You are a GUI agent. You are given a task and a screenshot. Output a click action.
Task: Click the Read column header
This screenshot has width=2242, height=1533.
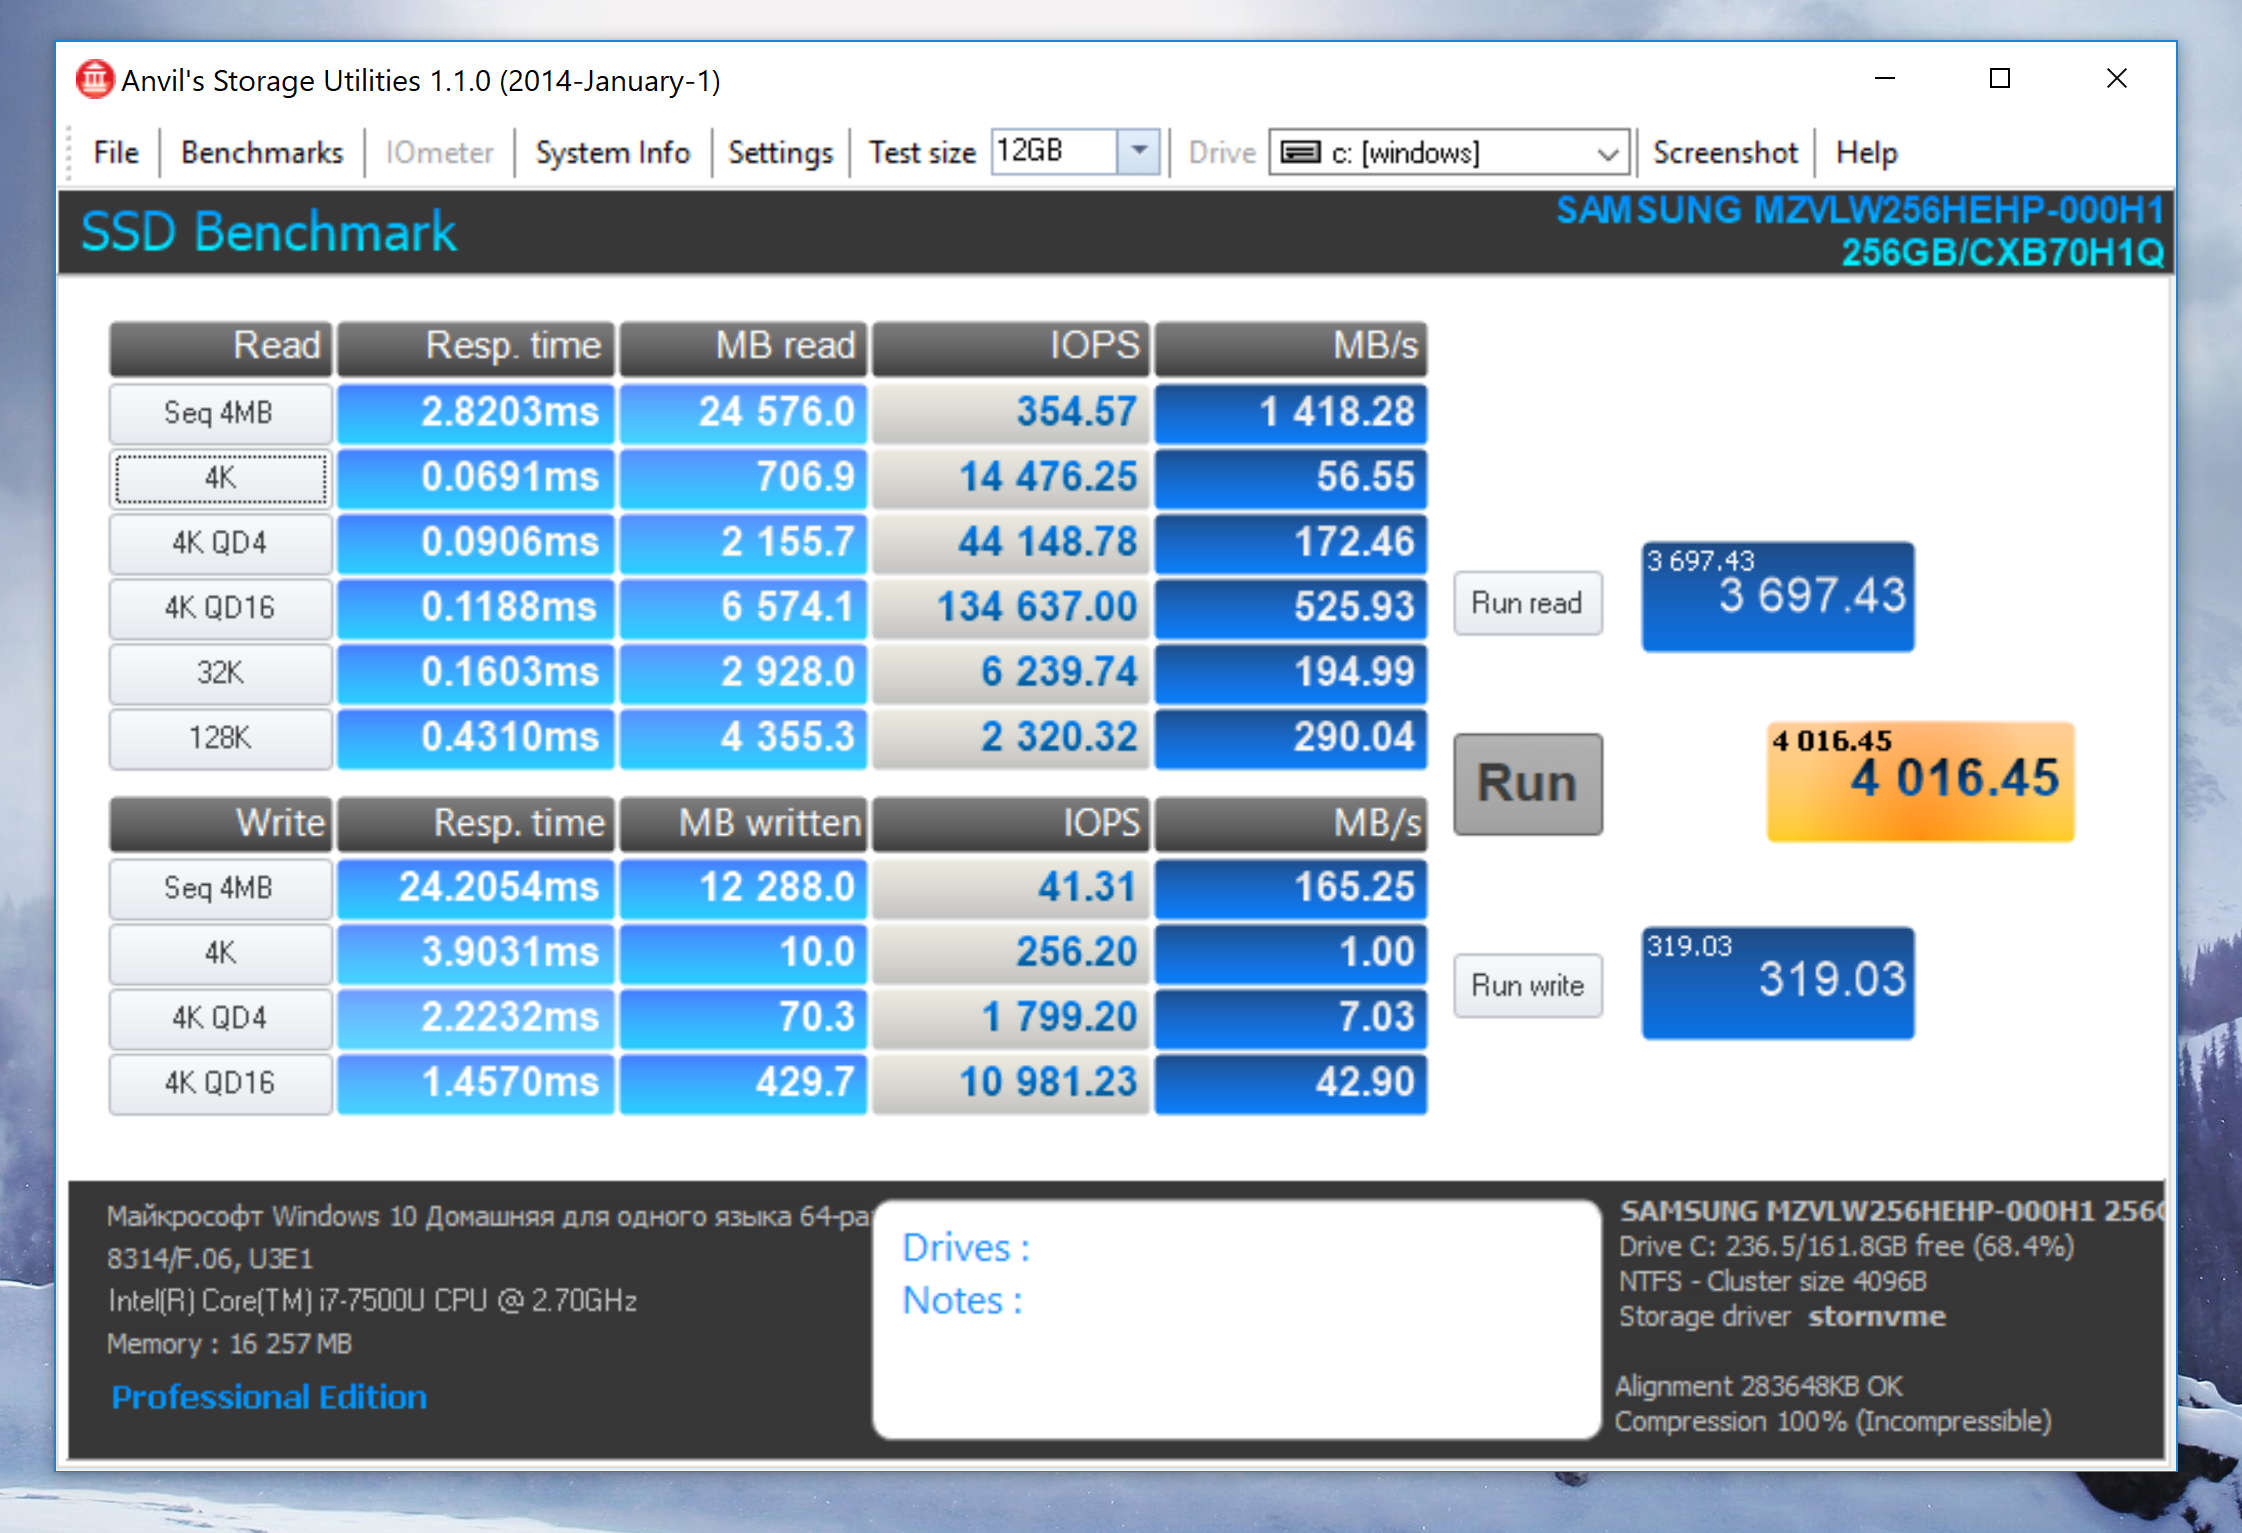click(x=220, y=347)
